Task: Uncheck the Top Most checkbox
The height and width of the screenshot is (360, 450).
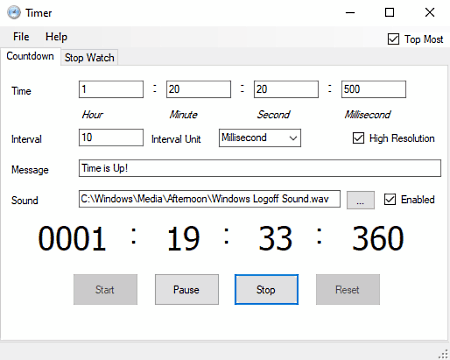Action: tap(393, 39)
